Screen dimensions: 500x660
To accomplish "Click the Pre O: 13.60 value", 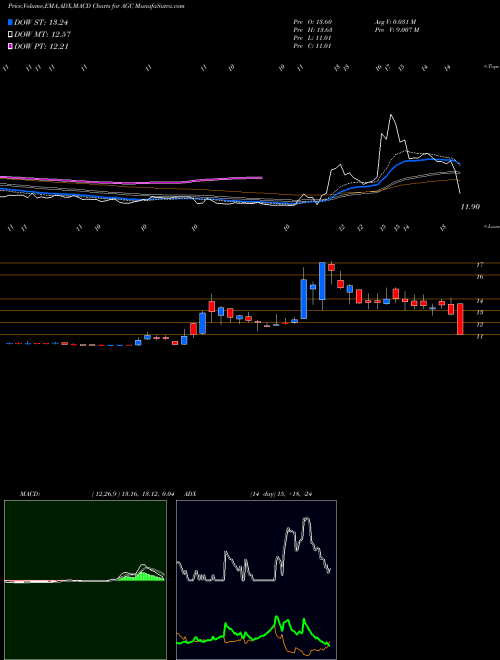I will click(x=314, y=22).
